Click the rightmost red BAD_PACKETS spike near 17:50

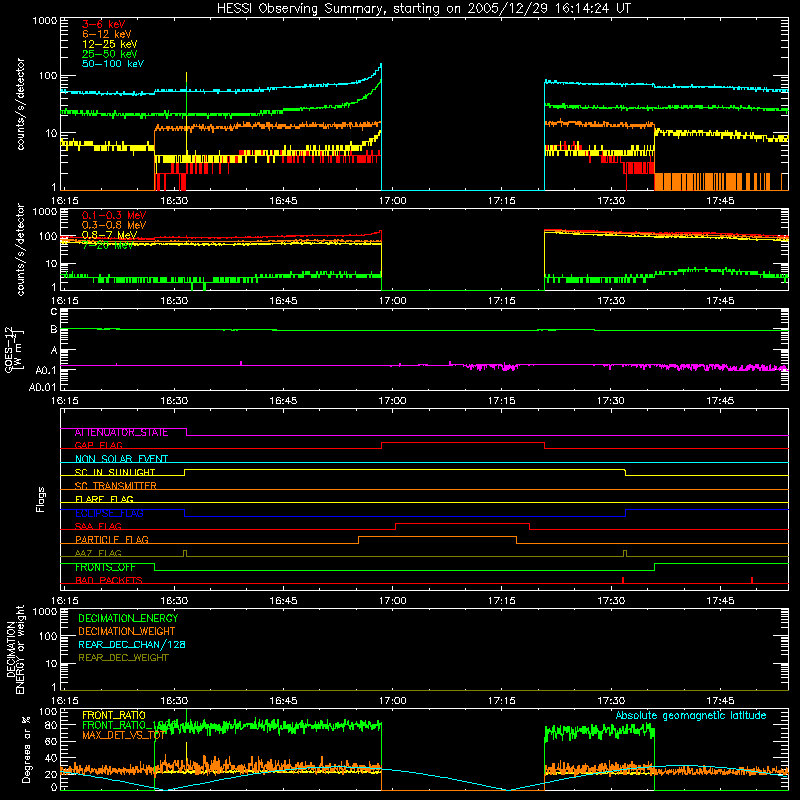pos(752,580)
